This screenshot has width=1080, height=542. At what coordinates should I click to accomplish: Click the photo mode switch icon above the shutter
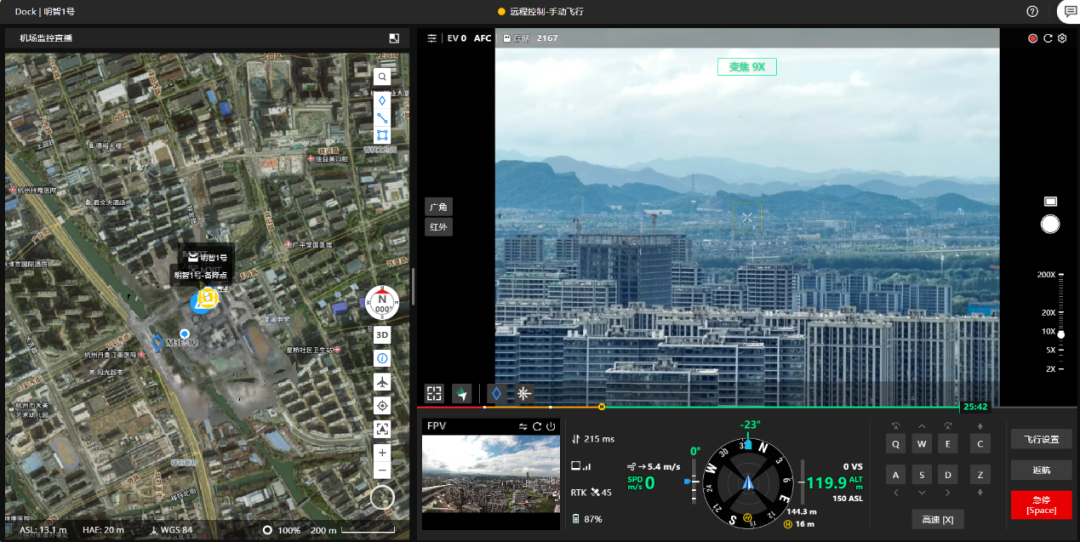click(1050, 201)
